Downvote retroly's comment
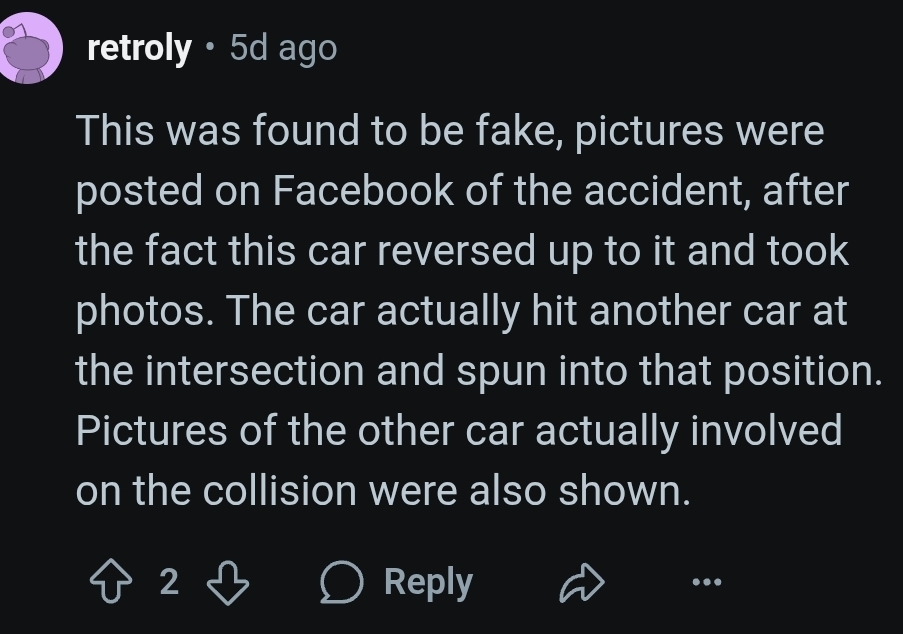This screenshot has width=903, height=634. pos(228,582)
